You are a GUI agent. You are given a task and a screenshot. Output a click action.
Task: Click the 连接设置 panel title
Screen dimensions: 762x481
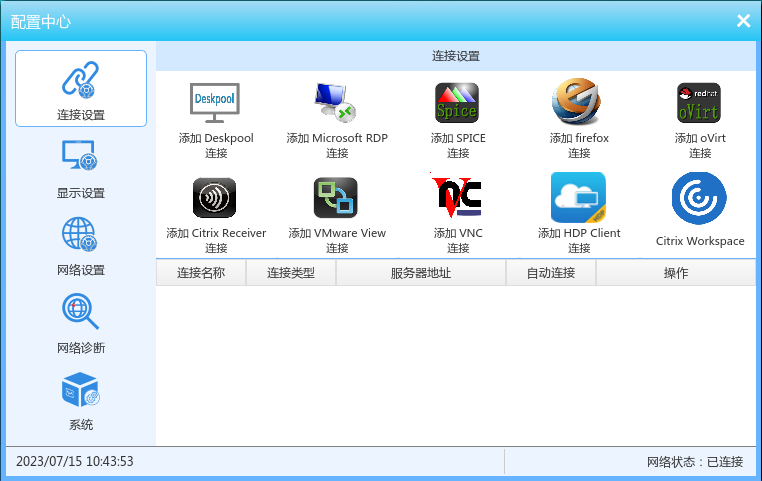tap(456, 56)
